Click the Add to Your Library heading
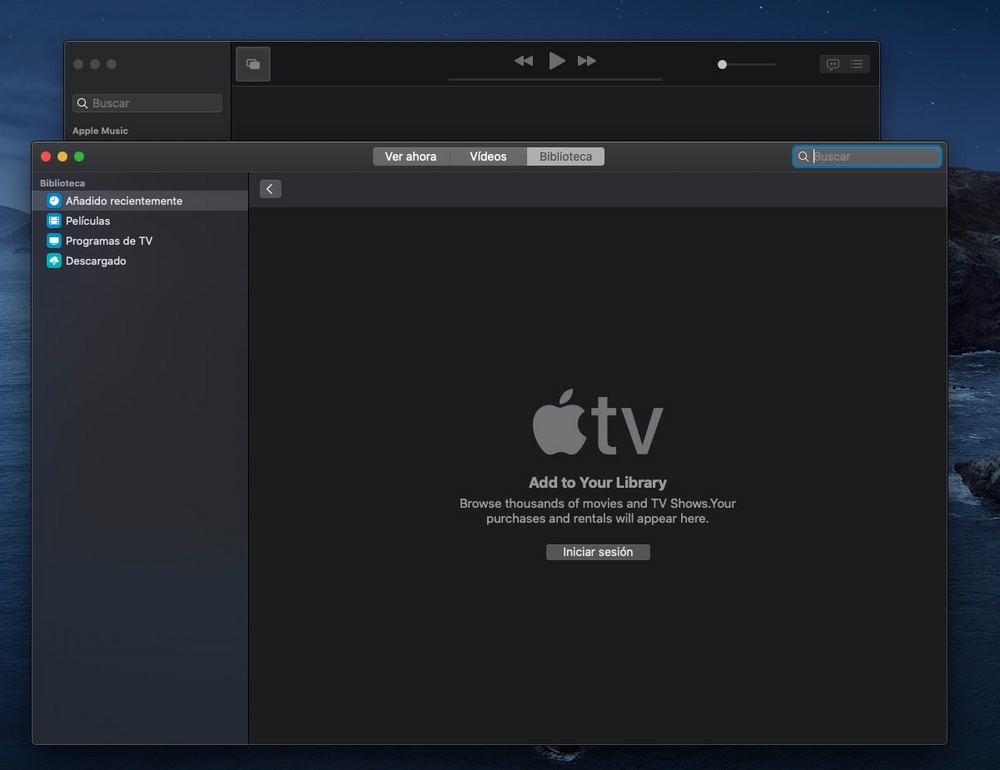The image size is (1000, 770). 598,482
